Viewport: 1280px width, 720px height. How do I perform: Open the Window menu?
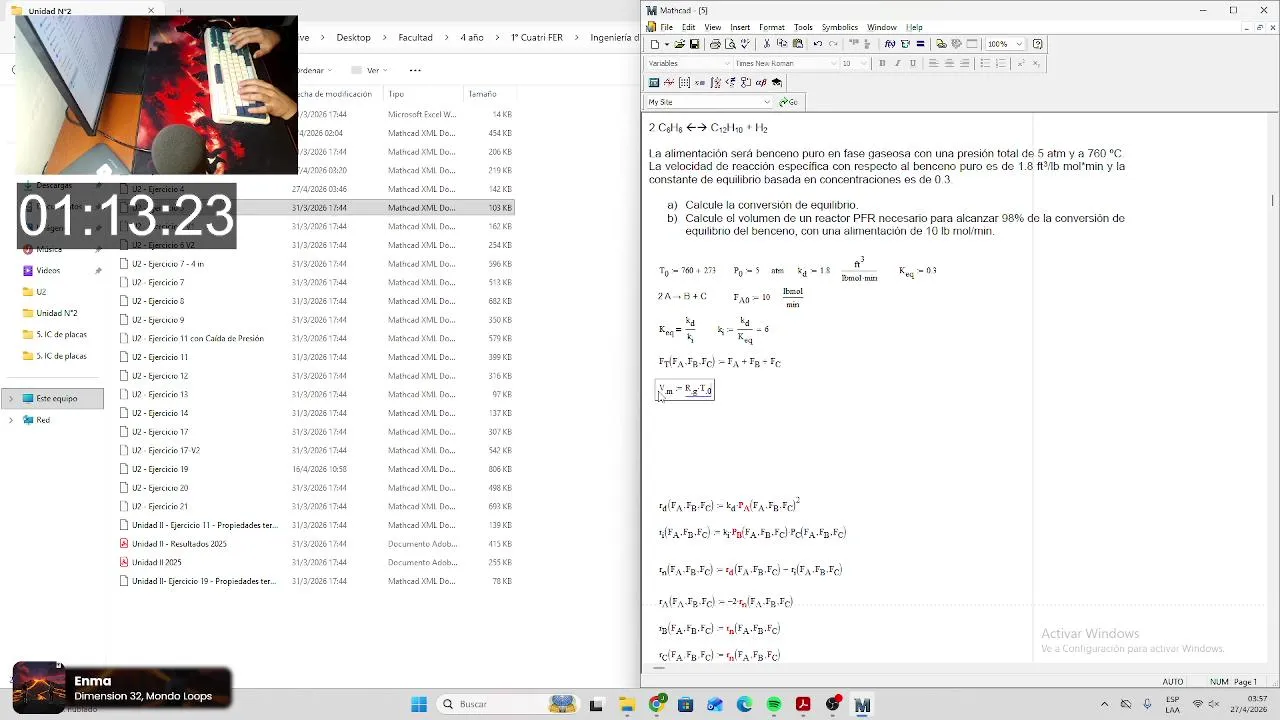(x=881, y=27)
